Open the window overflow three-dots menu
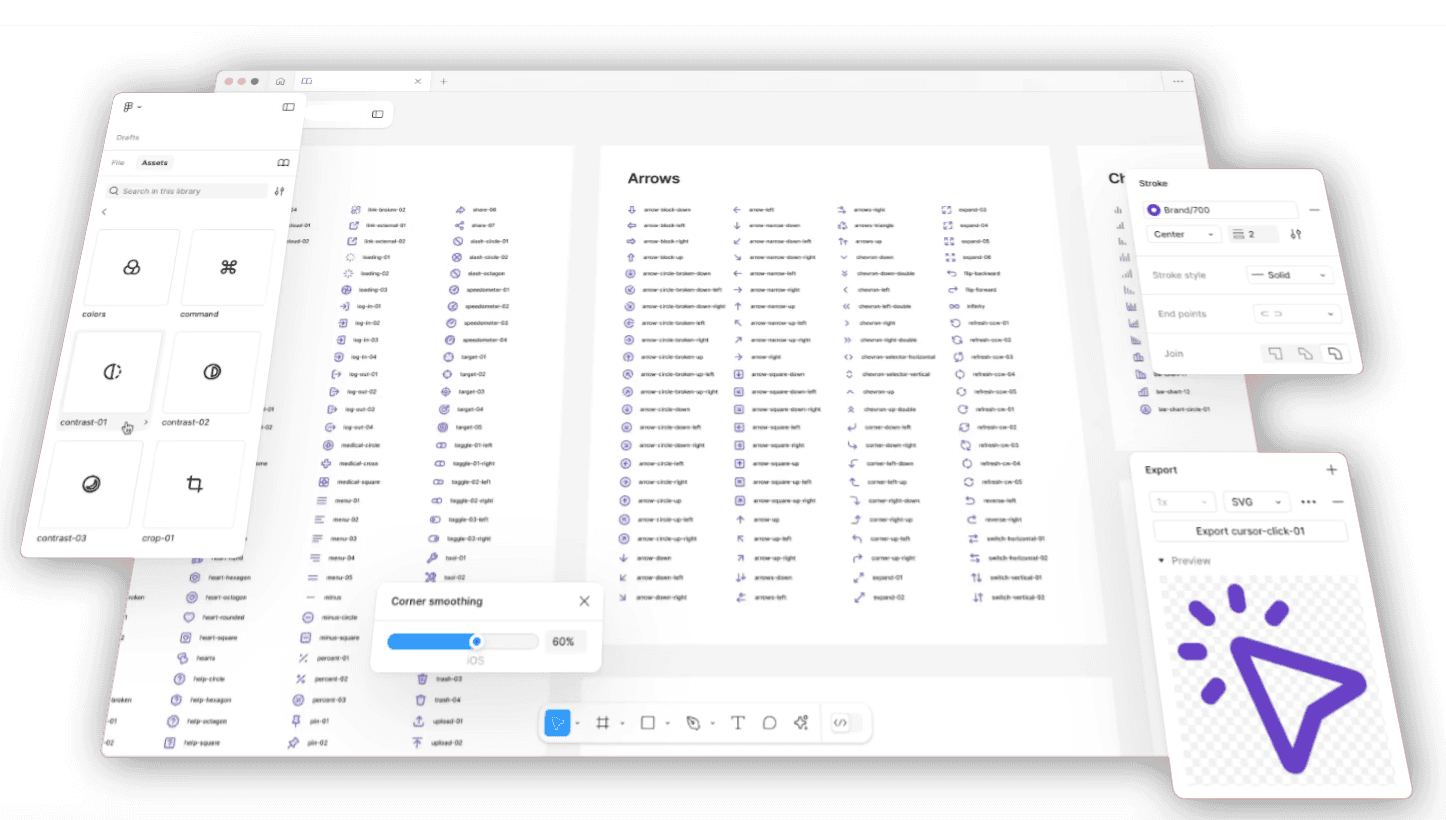Screen dimensions: 1446x820 click(x=1178, y=81)
